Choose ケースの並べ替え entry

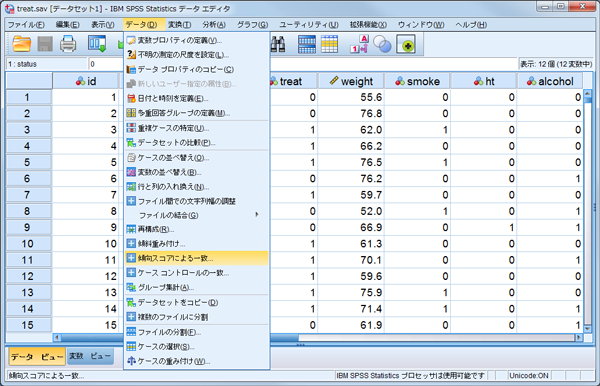click(x=197, y=158)
